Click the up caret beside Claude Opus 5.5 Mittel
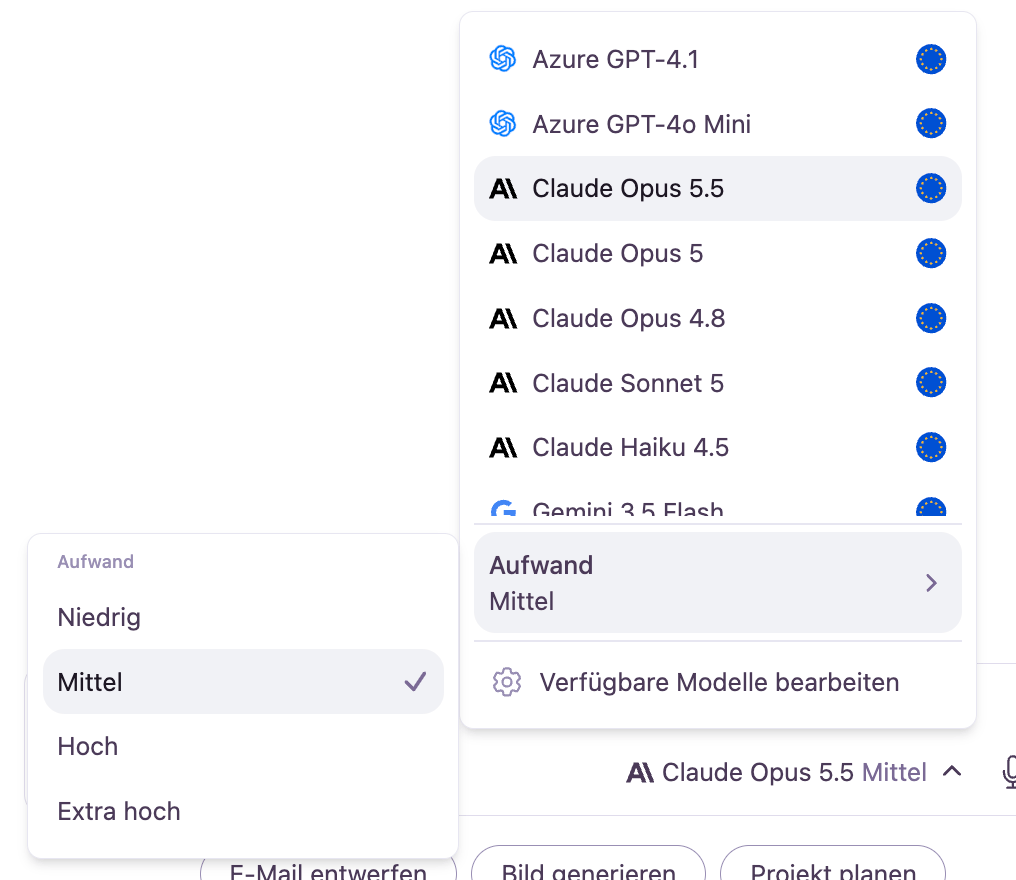The image size is (1016, 880). point(952,771)
